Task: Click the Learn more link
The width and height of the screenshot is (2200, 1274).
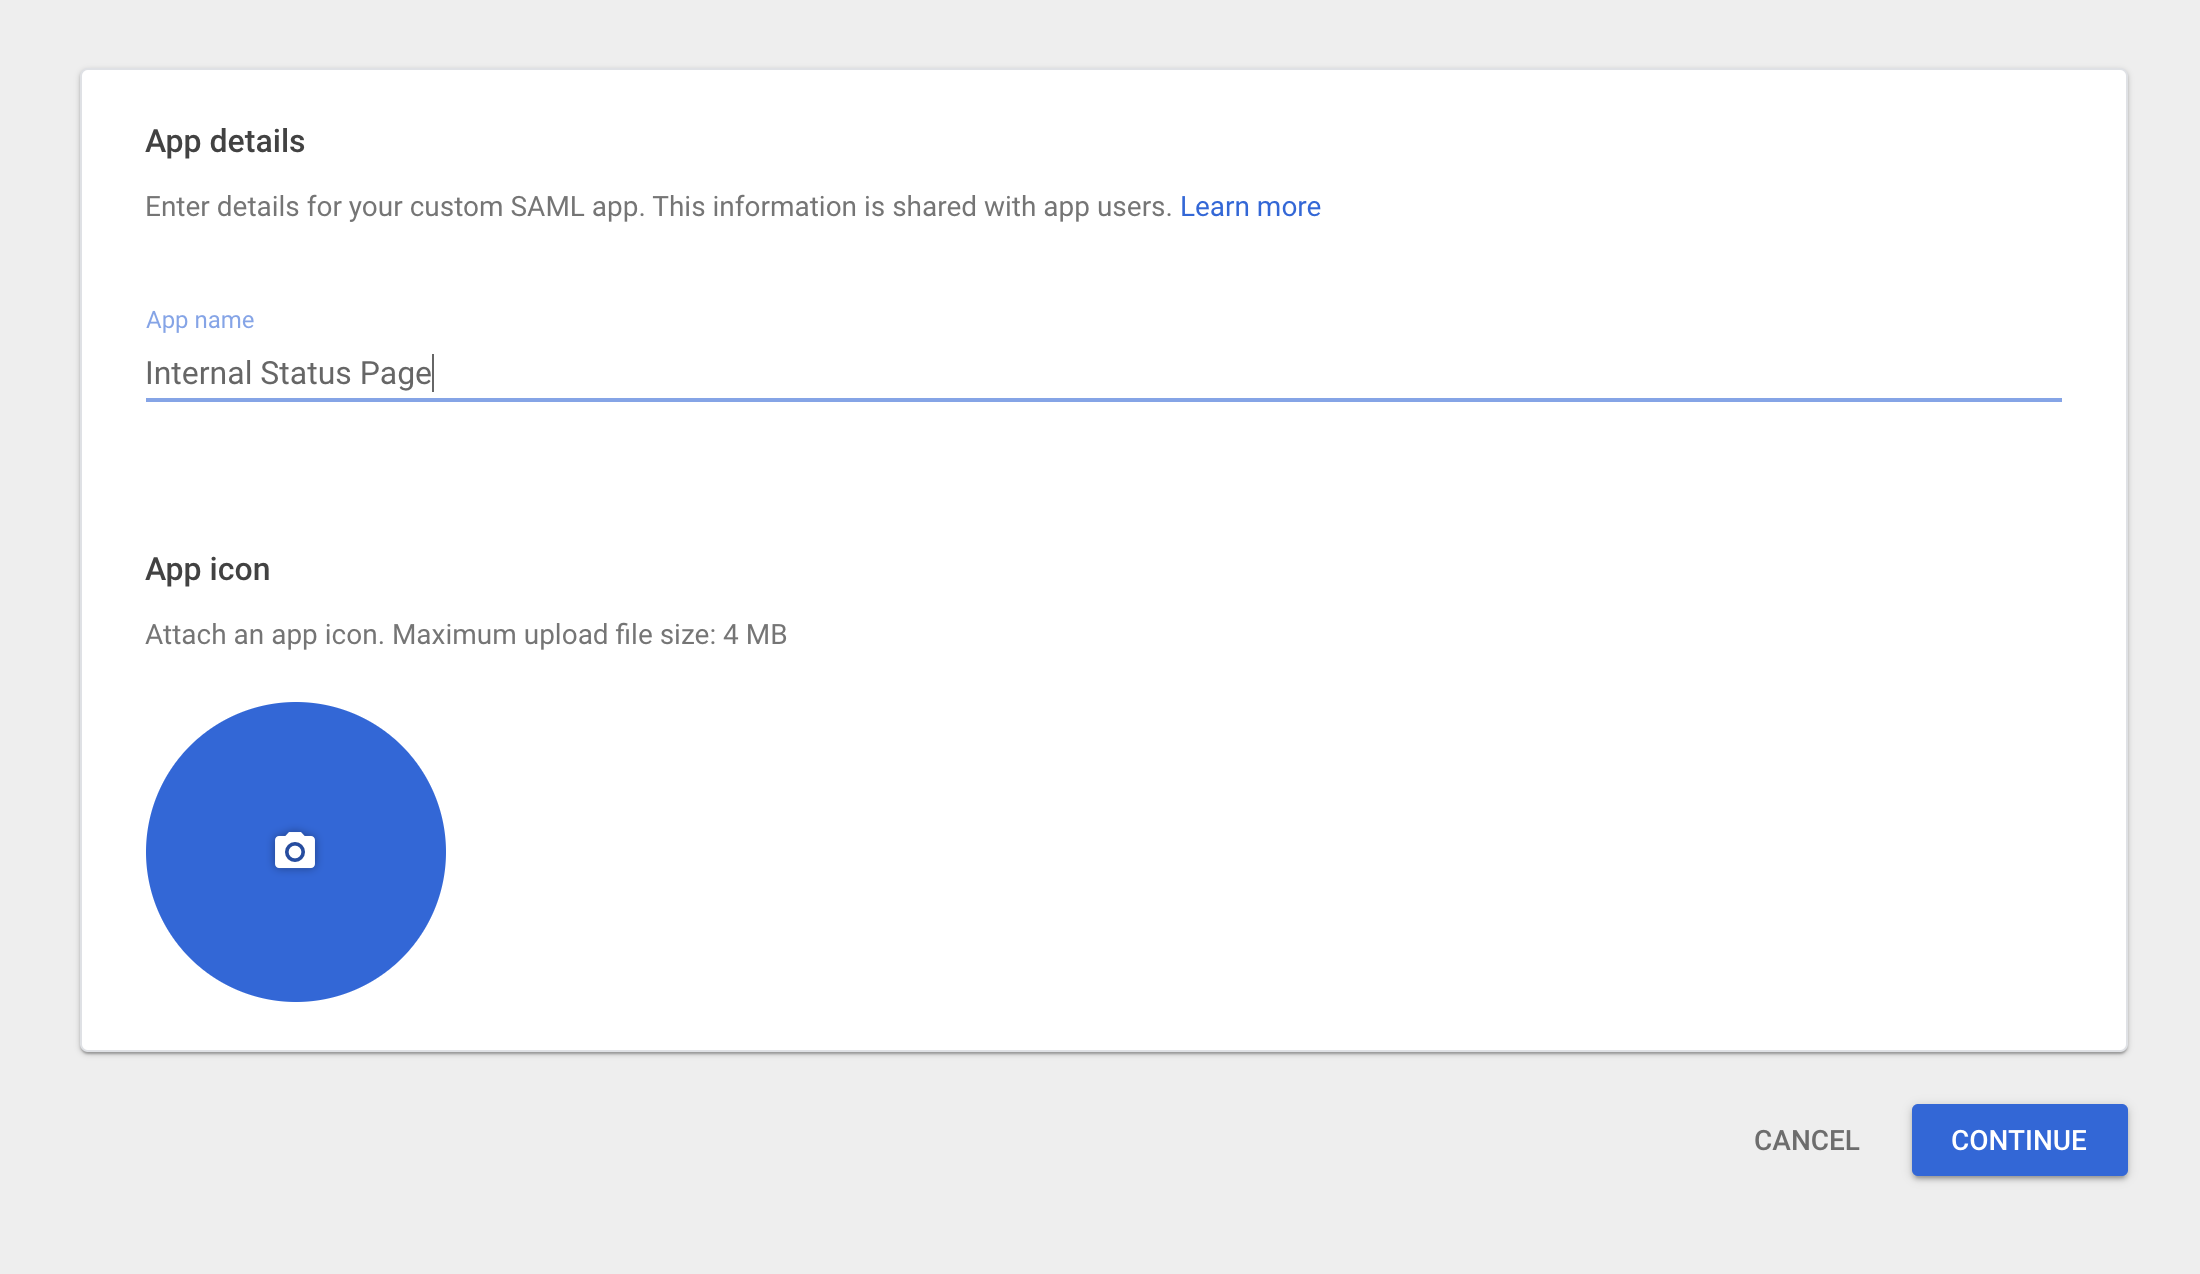Action: (x=1251, y=206)
